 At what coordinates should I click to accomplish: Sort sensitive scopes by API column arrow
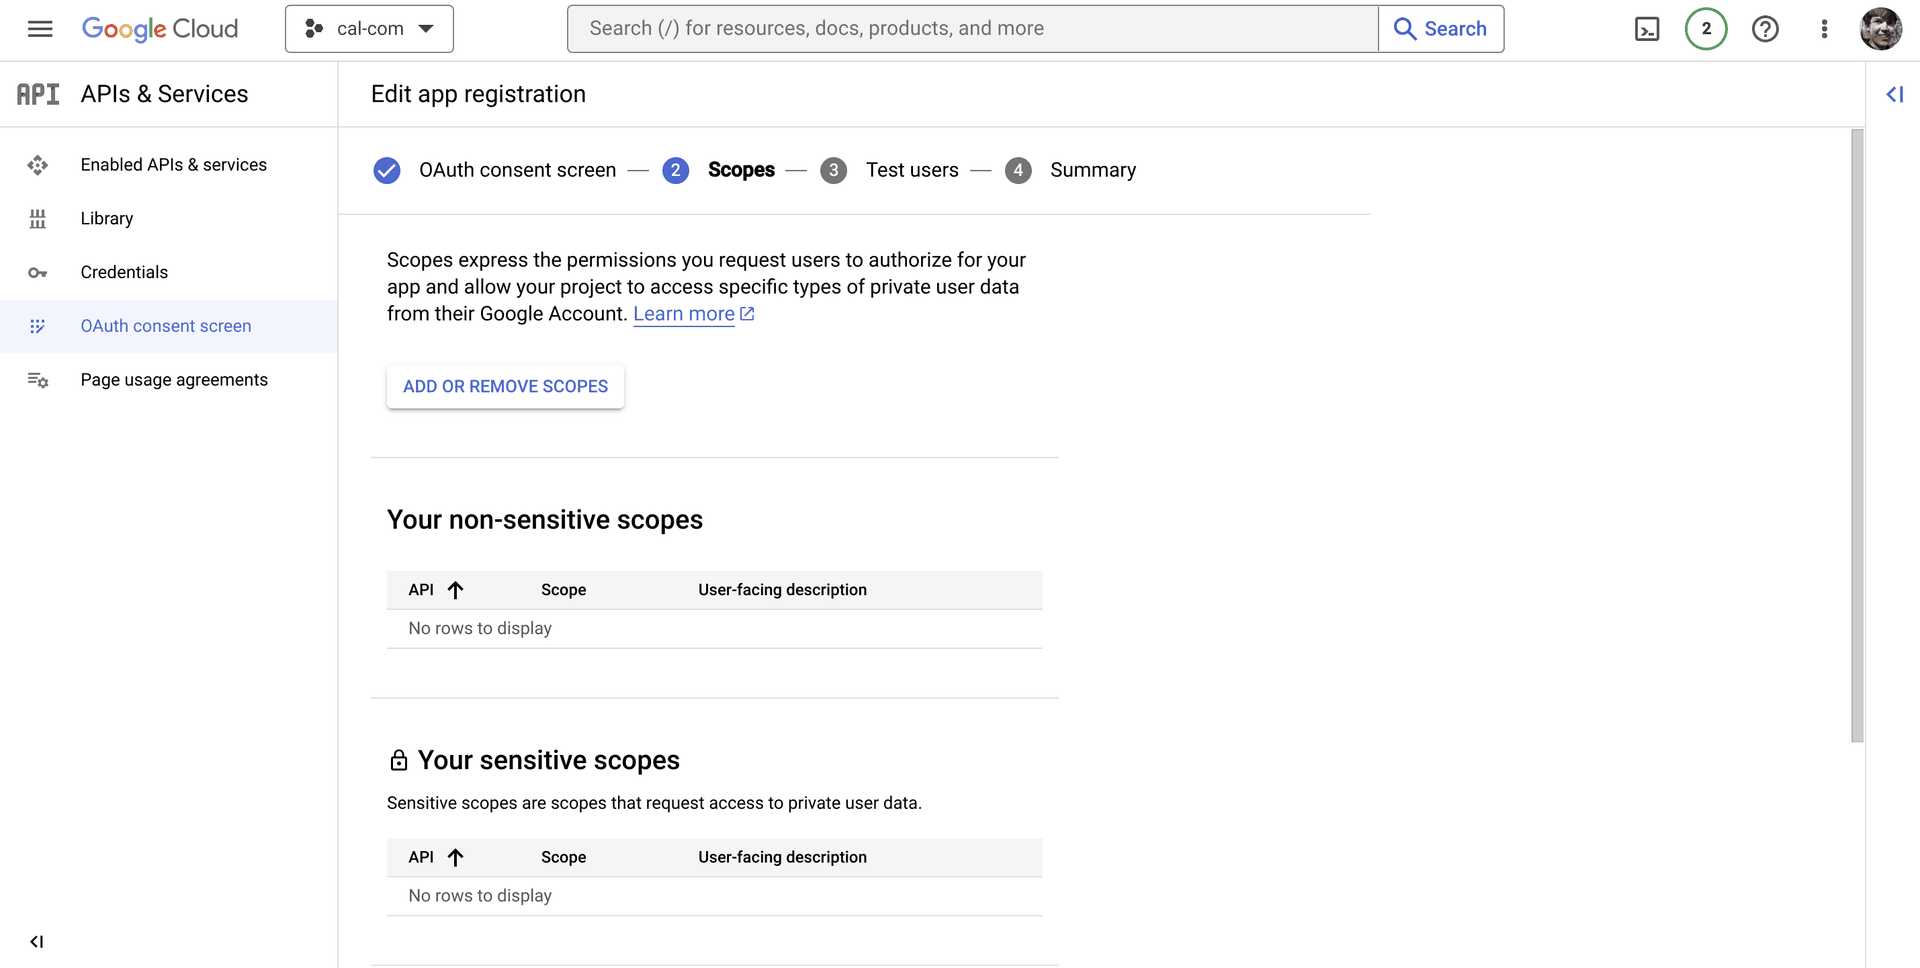point(455,857)
